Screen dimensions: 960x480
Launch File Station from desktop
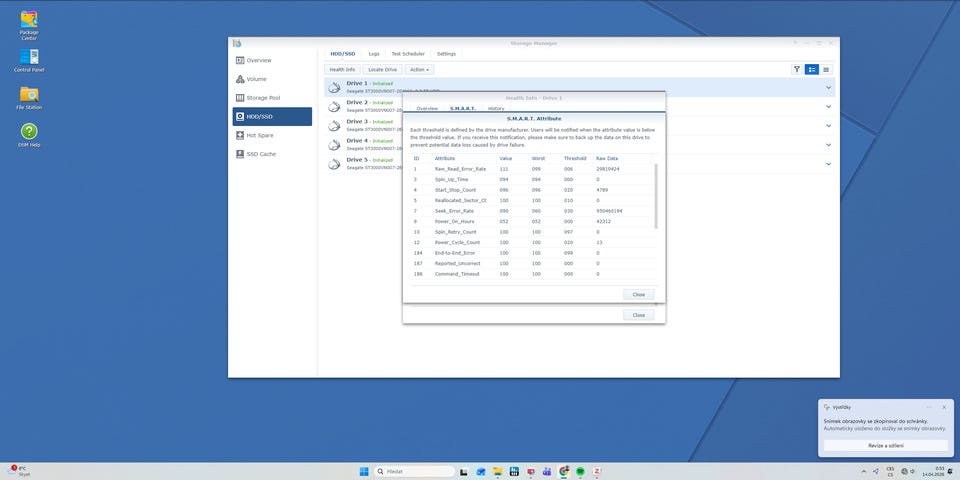click(29, 95)
